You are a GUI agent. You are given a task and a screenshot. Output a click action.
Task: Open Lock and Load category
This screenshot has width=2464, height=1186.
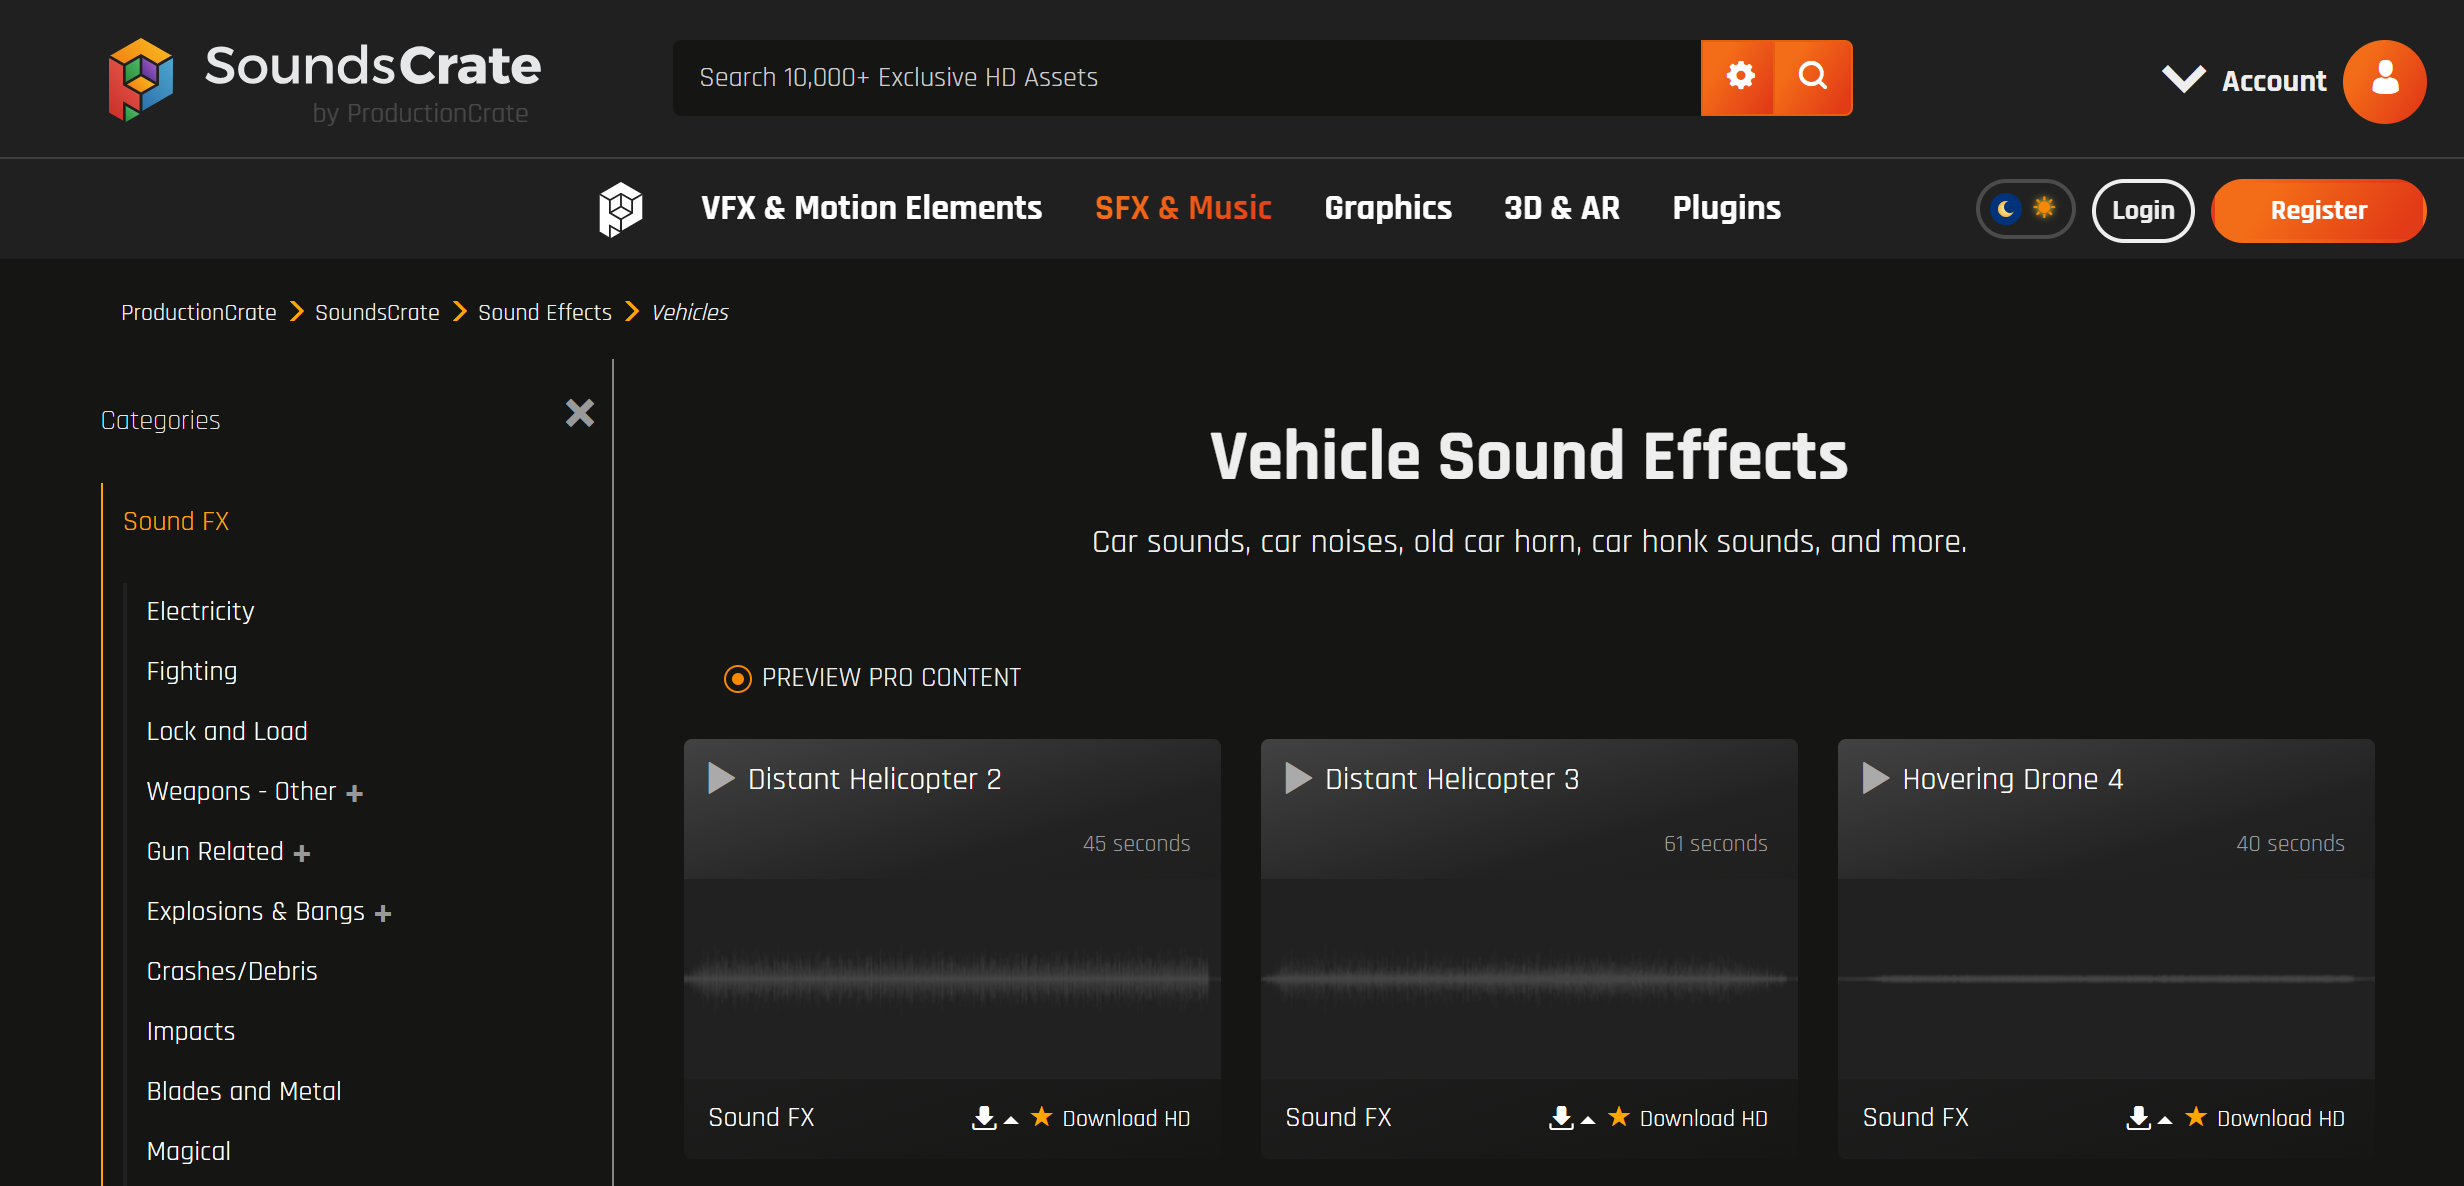click(x=227, y=731)
